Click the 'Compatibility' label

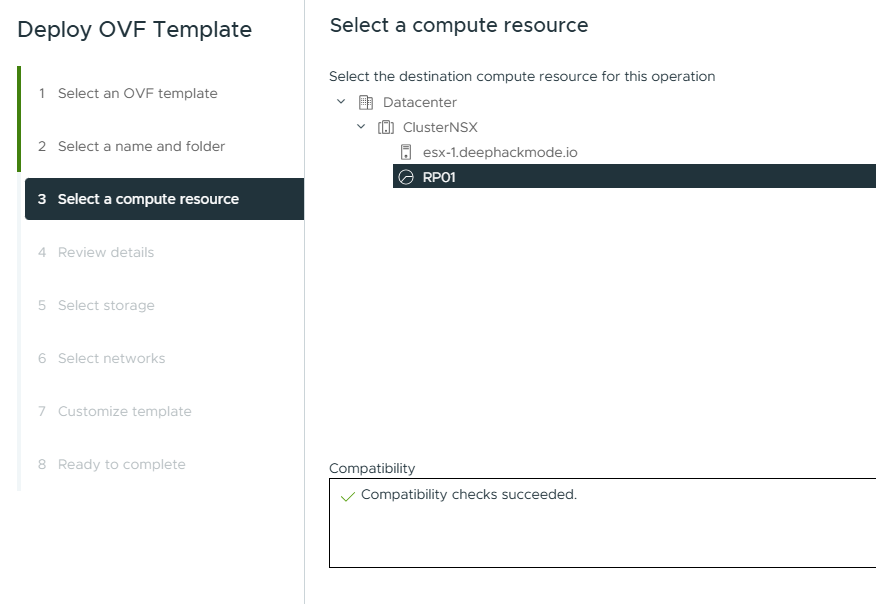(372, 468)
